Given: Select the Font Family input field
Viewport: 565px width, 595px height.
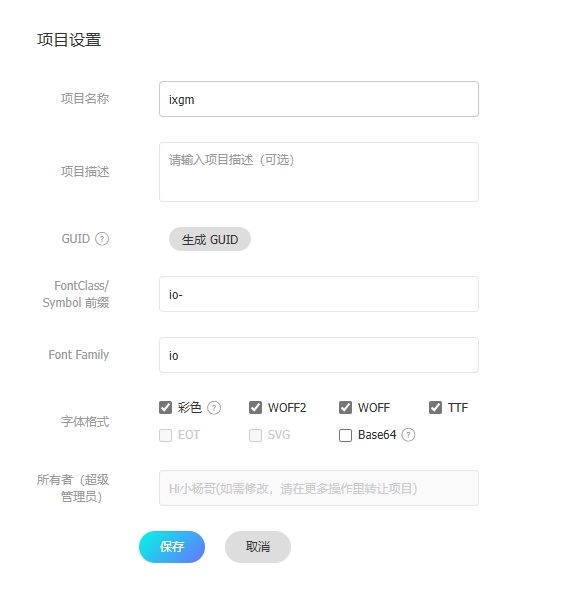Looking at the screenshot, I should point(319,355).
